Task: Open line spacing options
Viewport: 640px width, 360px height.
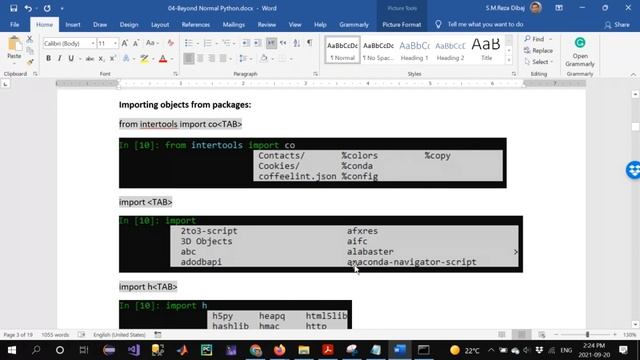Action: click(244, 59)
